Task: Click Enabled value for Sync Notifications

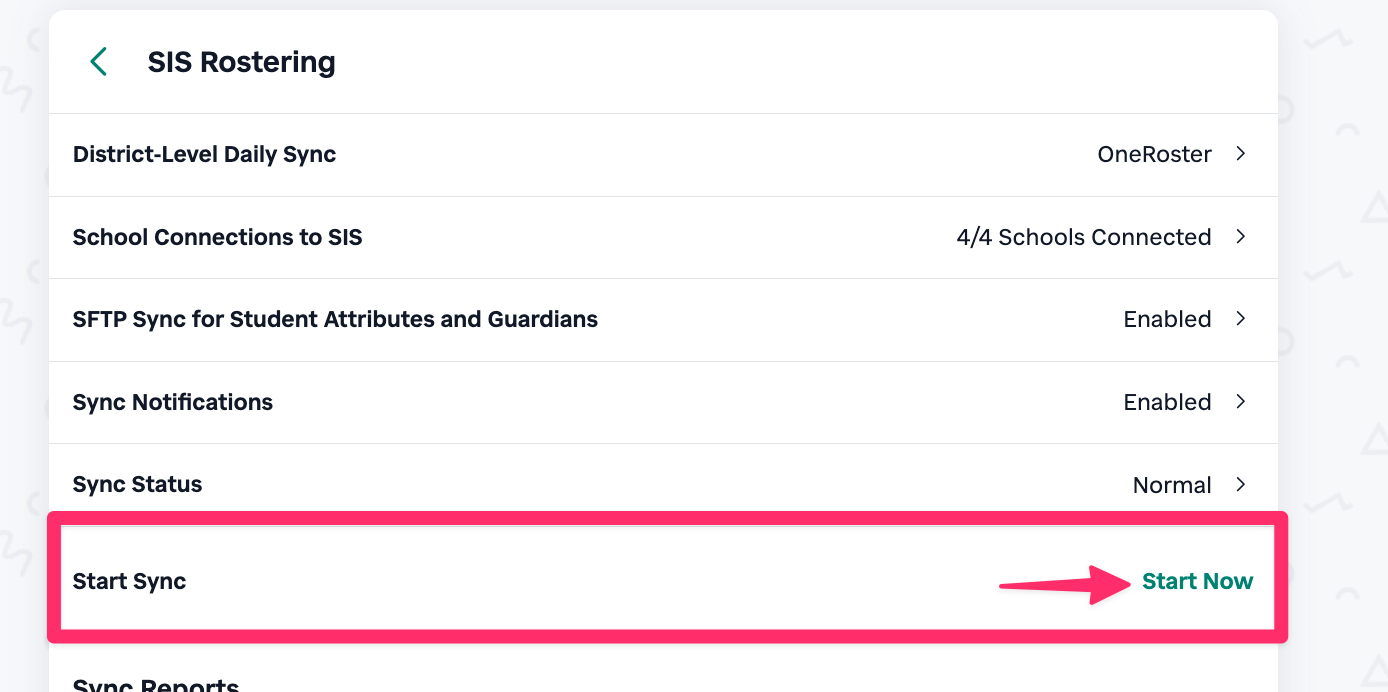Action: (x=1167, y=402)
